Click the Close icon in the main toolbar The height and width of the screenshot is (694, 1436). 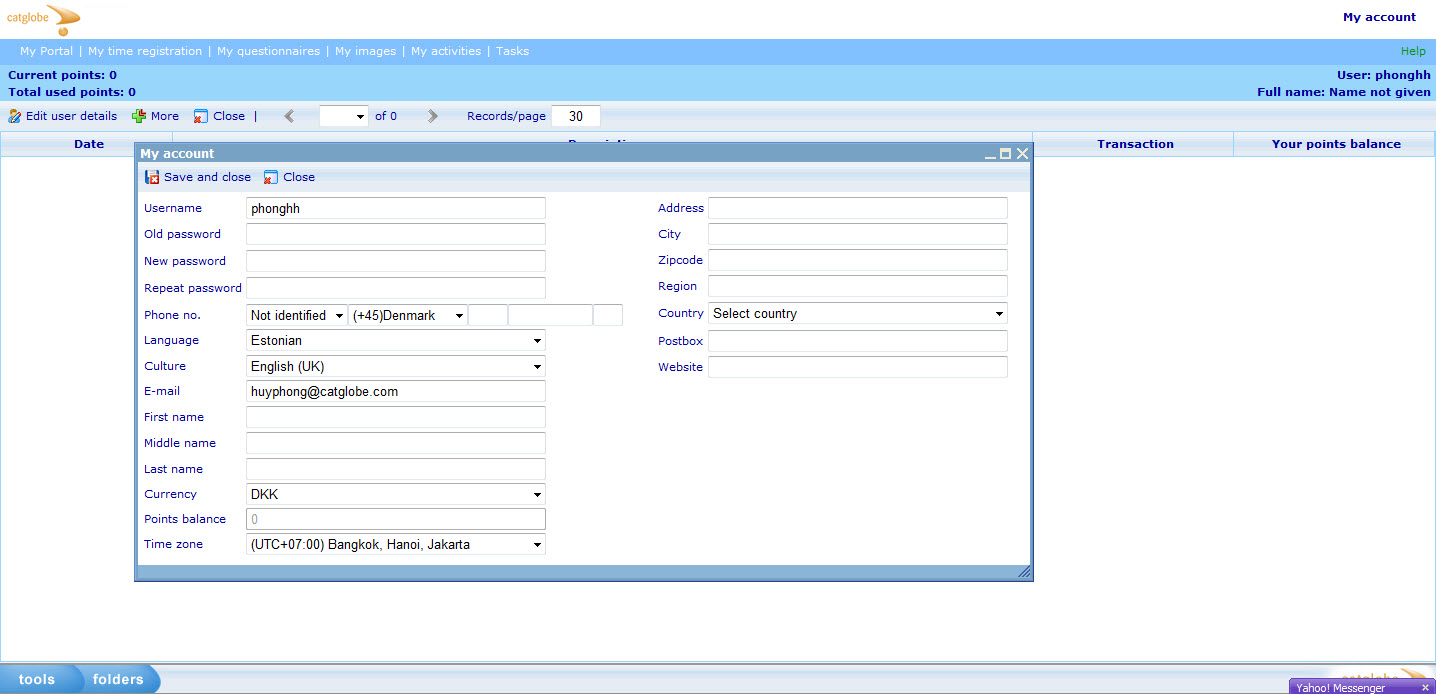pos(201,116)
